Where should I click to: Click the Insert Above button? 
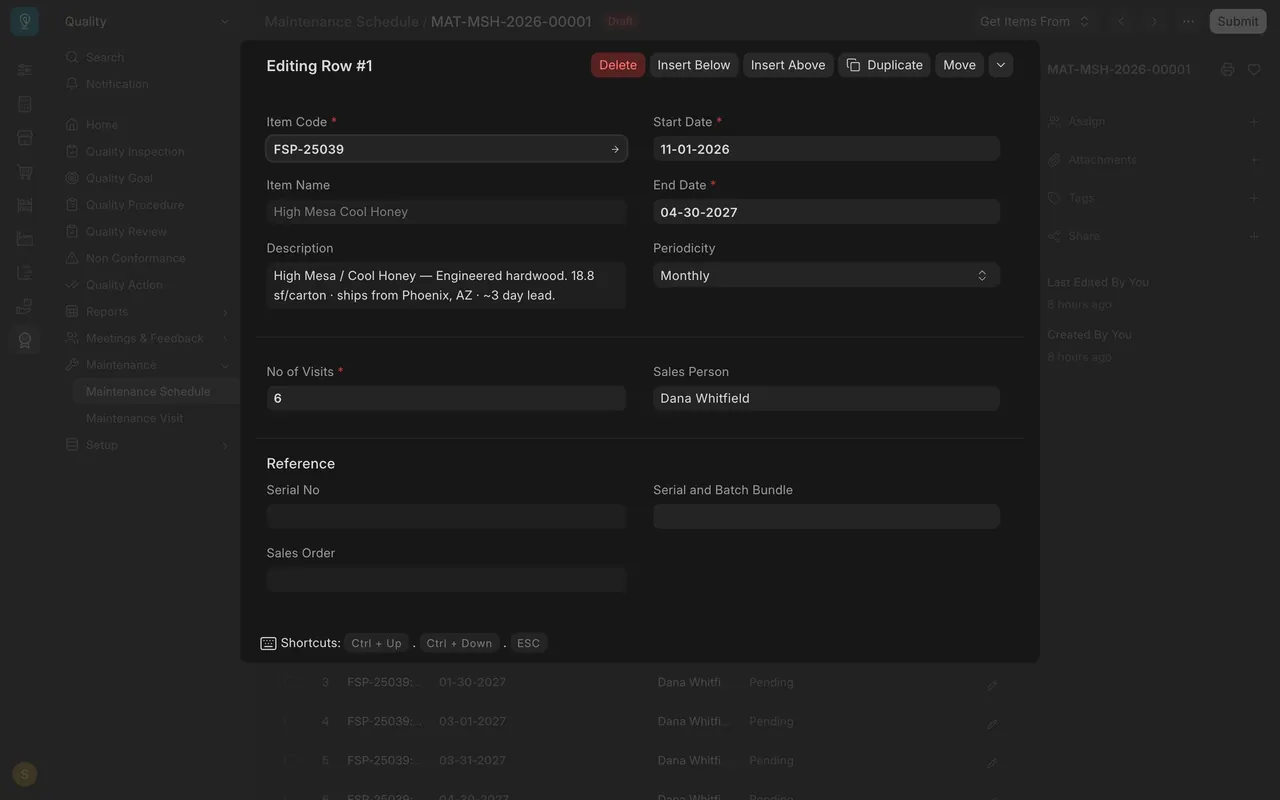point(788,65)
